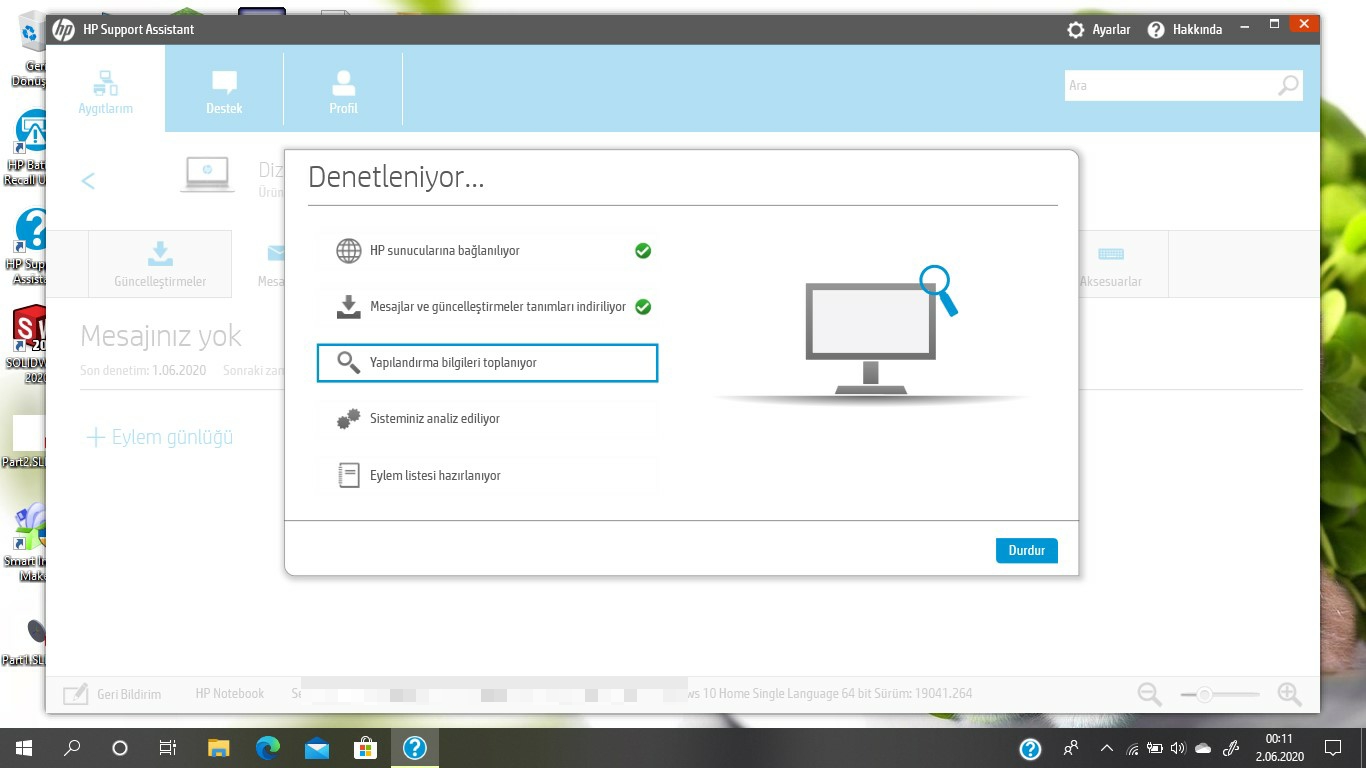Click the HP logo in the title bar

tap(63, 30)
